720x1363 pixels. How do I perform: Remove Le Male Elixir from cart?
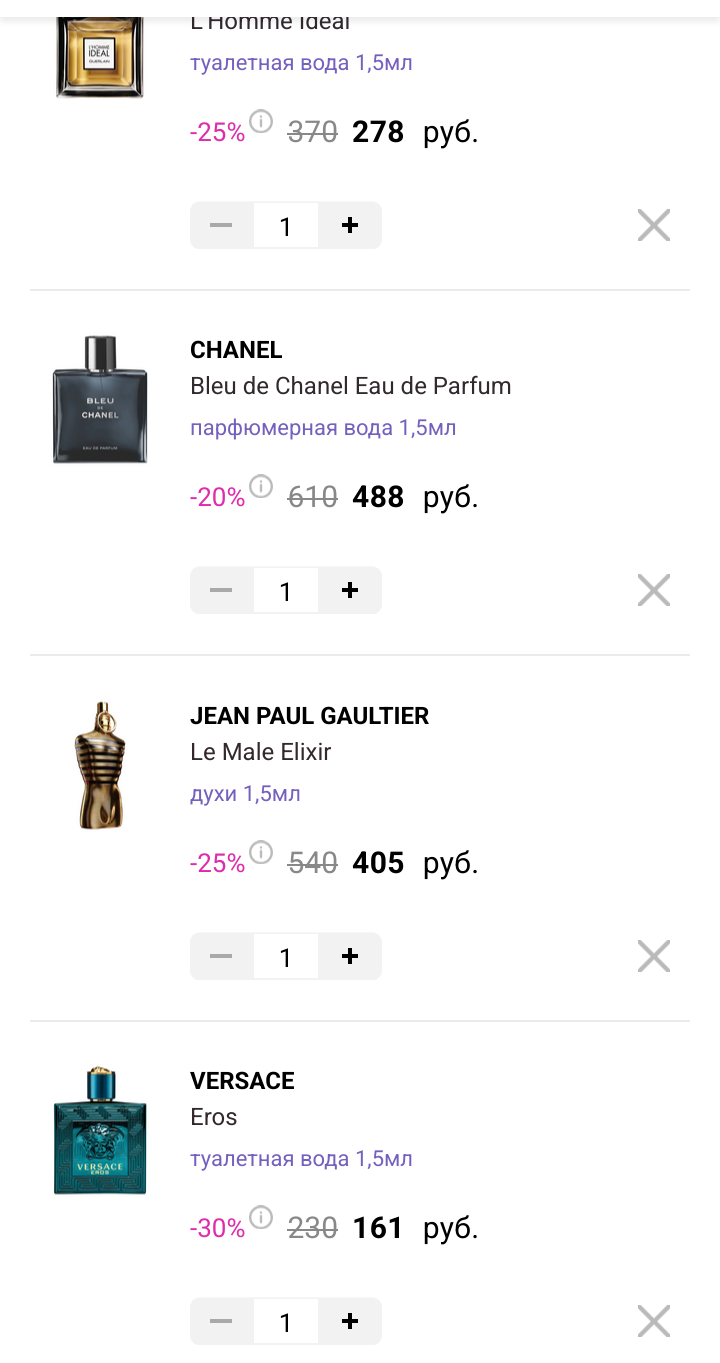tap(654, 957)
